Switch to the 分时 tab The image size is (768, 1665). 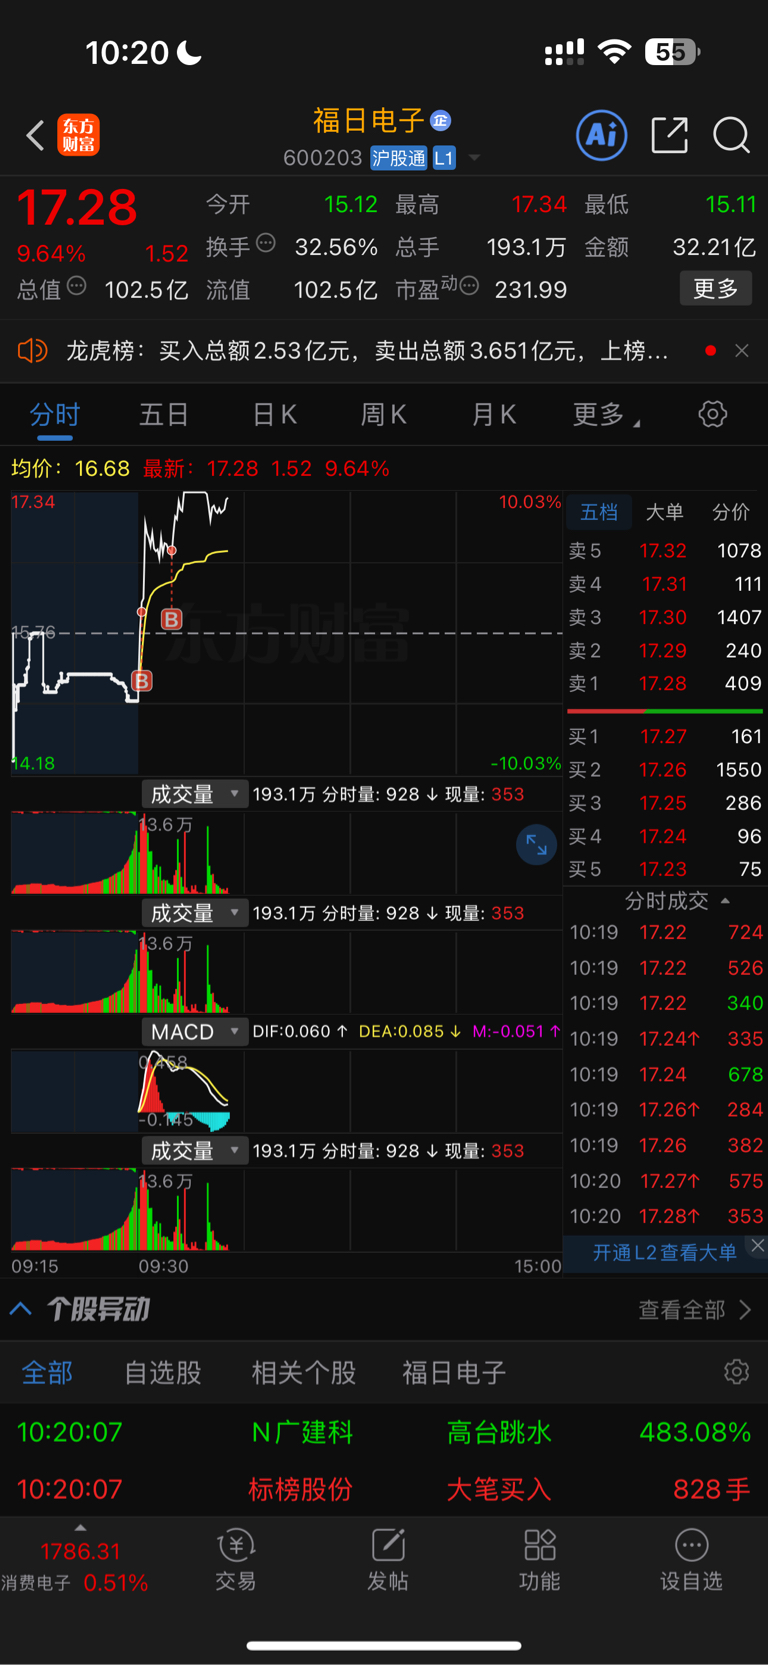click(x=54, y=415)
